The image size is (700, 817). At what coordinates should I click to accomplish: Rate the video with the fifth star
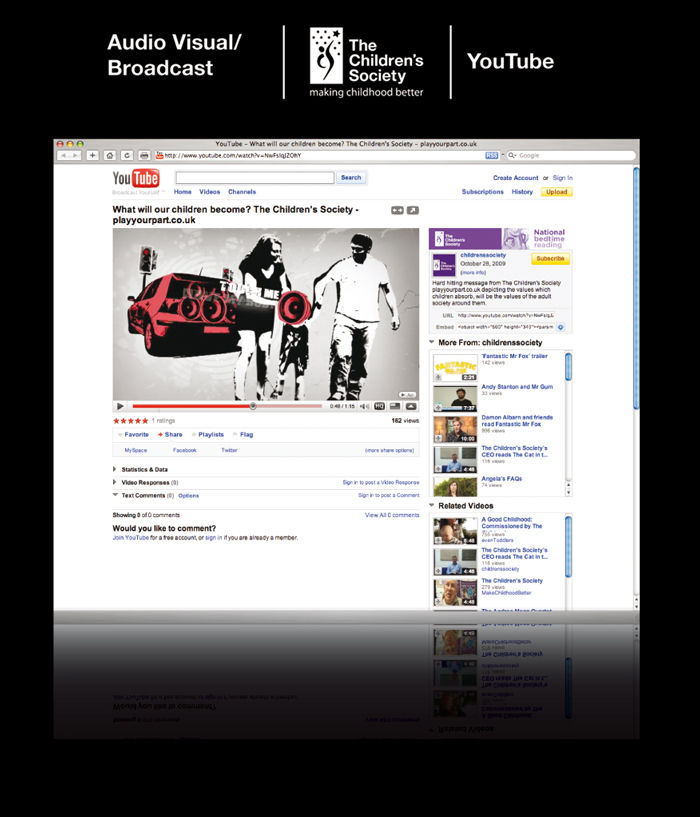point(145,420)
